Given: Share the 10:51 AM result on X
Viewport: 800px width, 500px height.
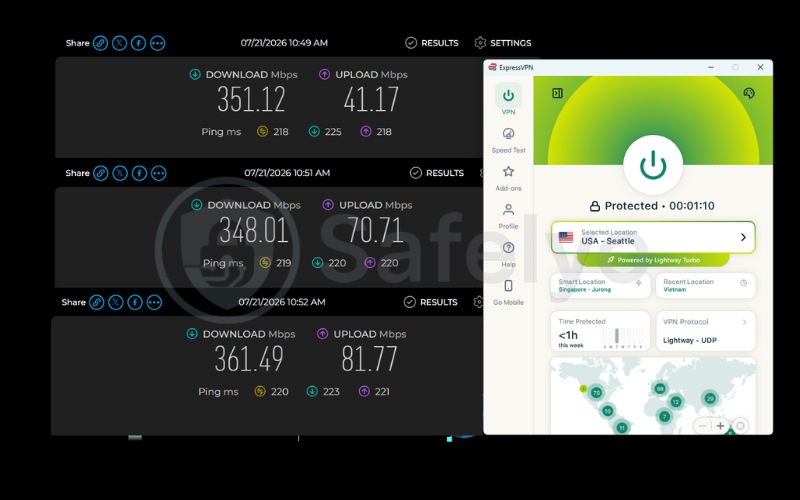Looking at the screenshot, I should 120,173.
